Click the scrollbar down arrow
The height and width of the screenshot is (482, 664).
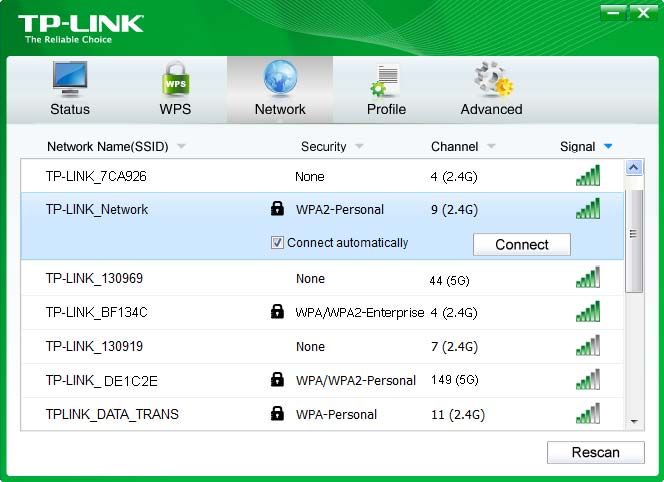pos(634,421)
